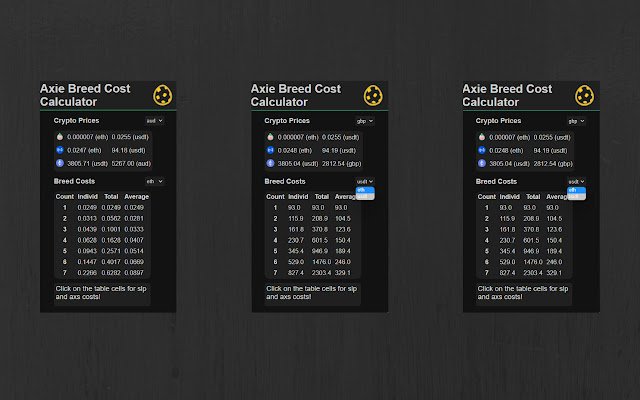Click the Ethereum icon in right panel

pos(482,163)
